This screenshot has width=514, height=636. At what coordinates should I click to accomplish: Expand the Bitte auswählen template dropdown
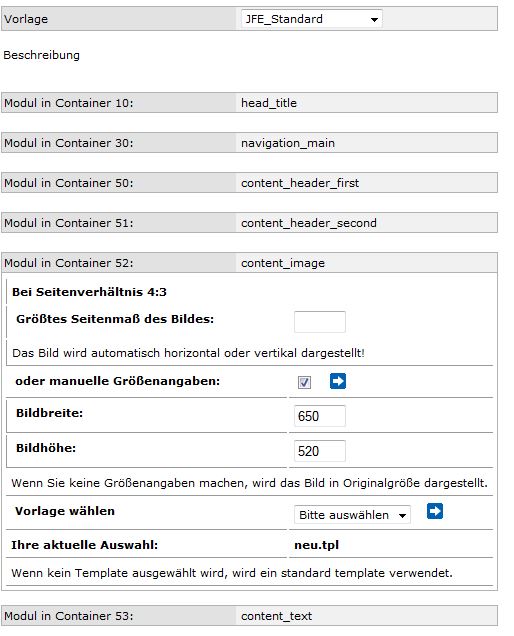tap(352, 515)
